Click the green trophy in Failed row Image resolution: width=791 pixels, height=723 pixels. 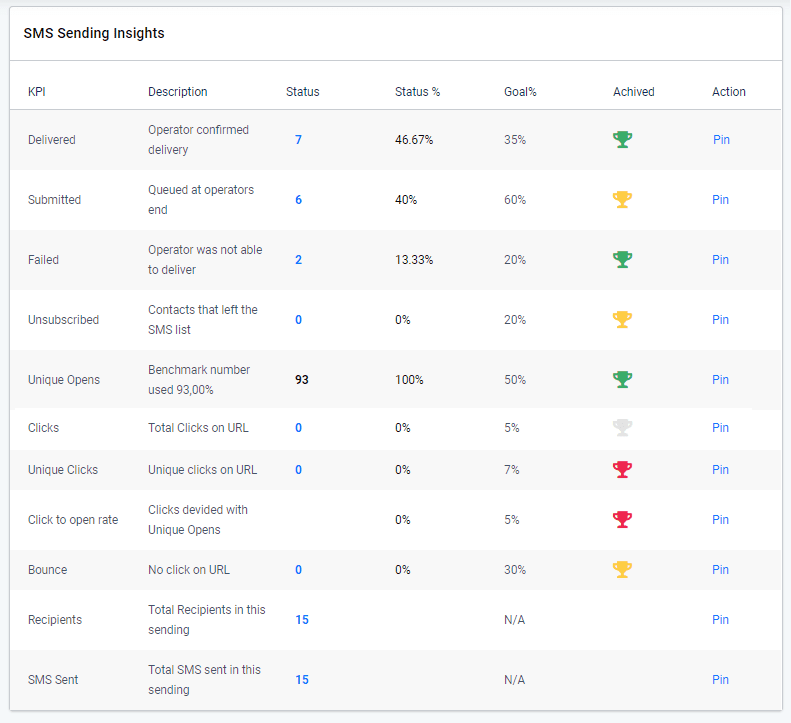tap(622, 260)
